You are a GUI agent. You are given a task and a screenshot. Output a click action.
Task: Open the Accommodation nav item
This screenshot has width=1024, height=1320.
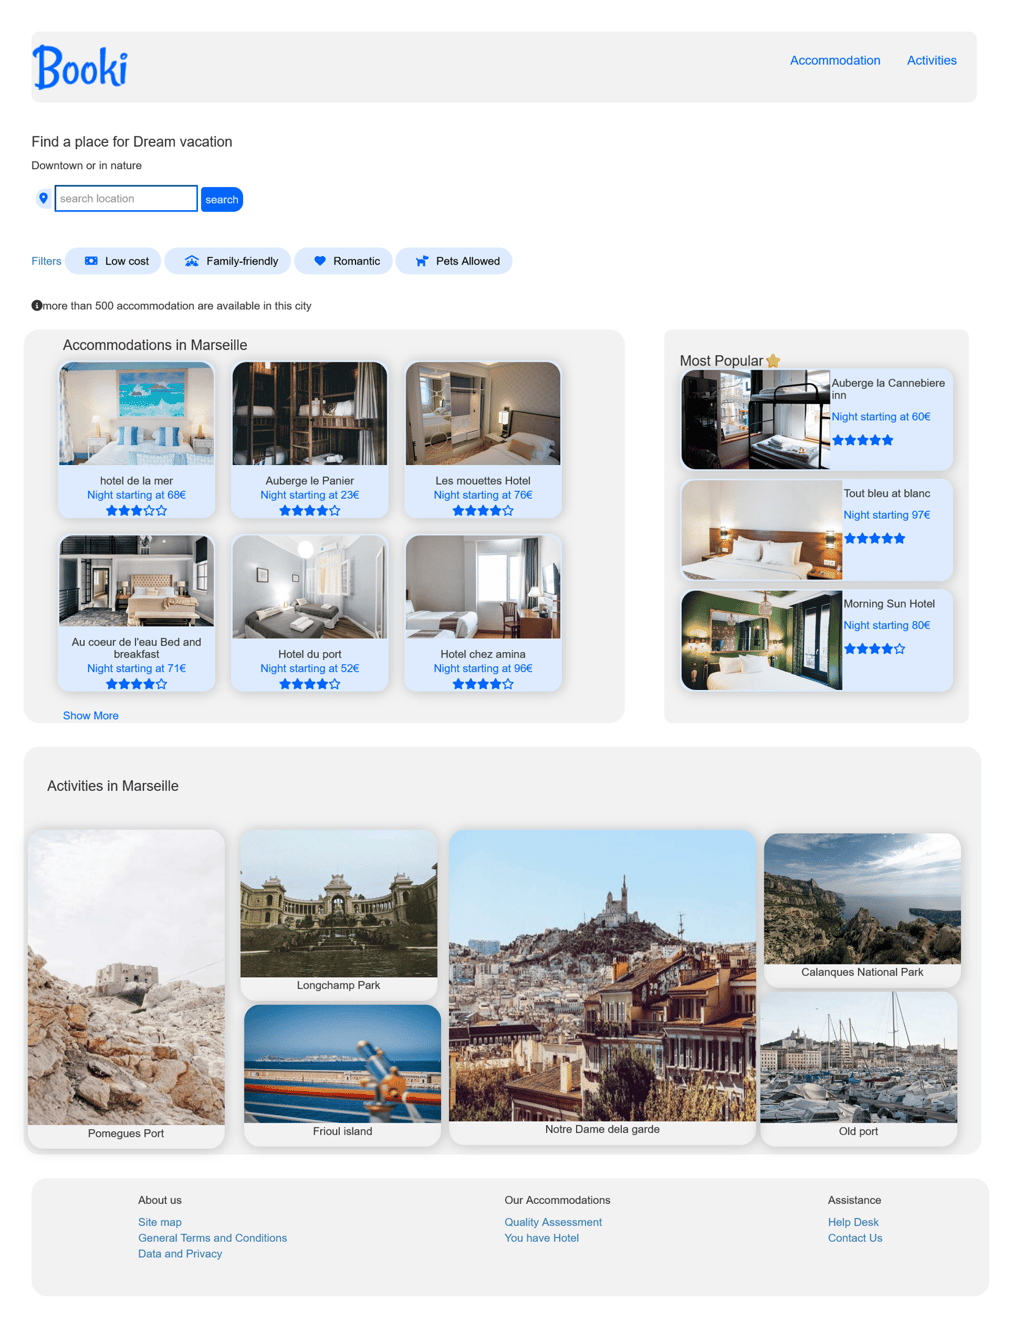[x=835, y=61]
